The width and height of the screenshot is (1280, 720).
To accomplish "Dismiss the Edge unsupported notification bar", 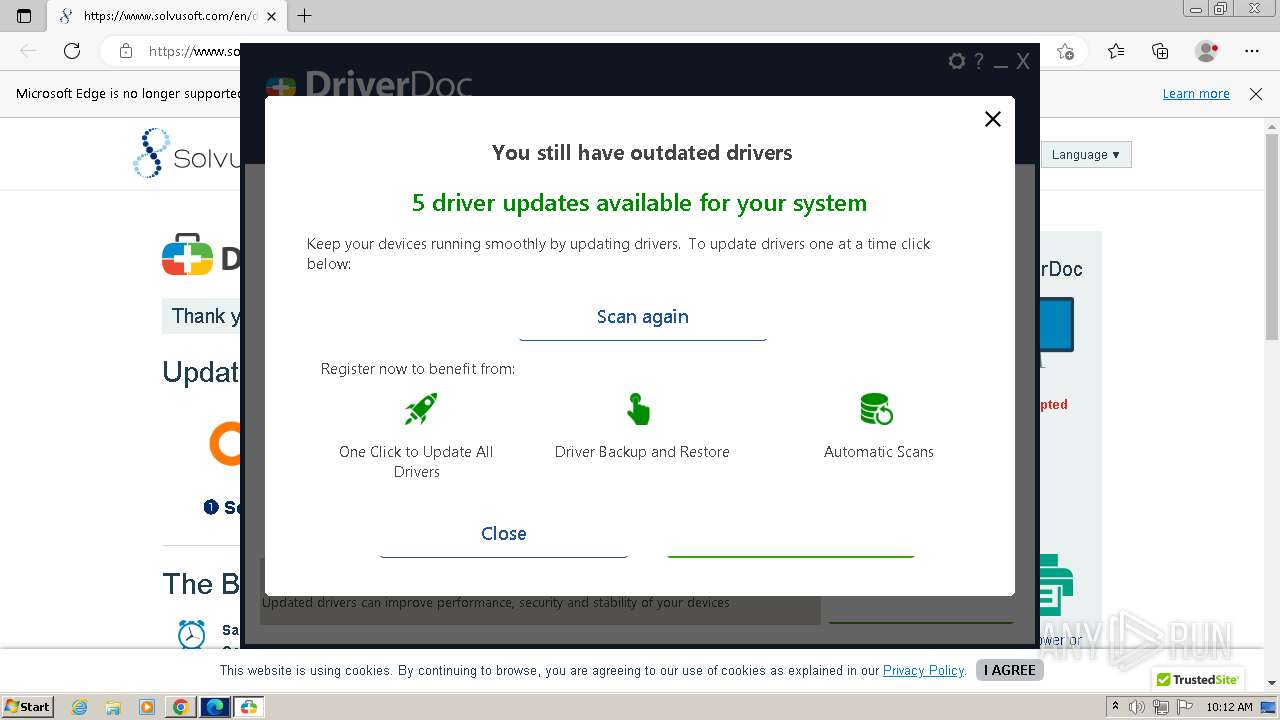I will [x=1256, y=94].
